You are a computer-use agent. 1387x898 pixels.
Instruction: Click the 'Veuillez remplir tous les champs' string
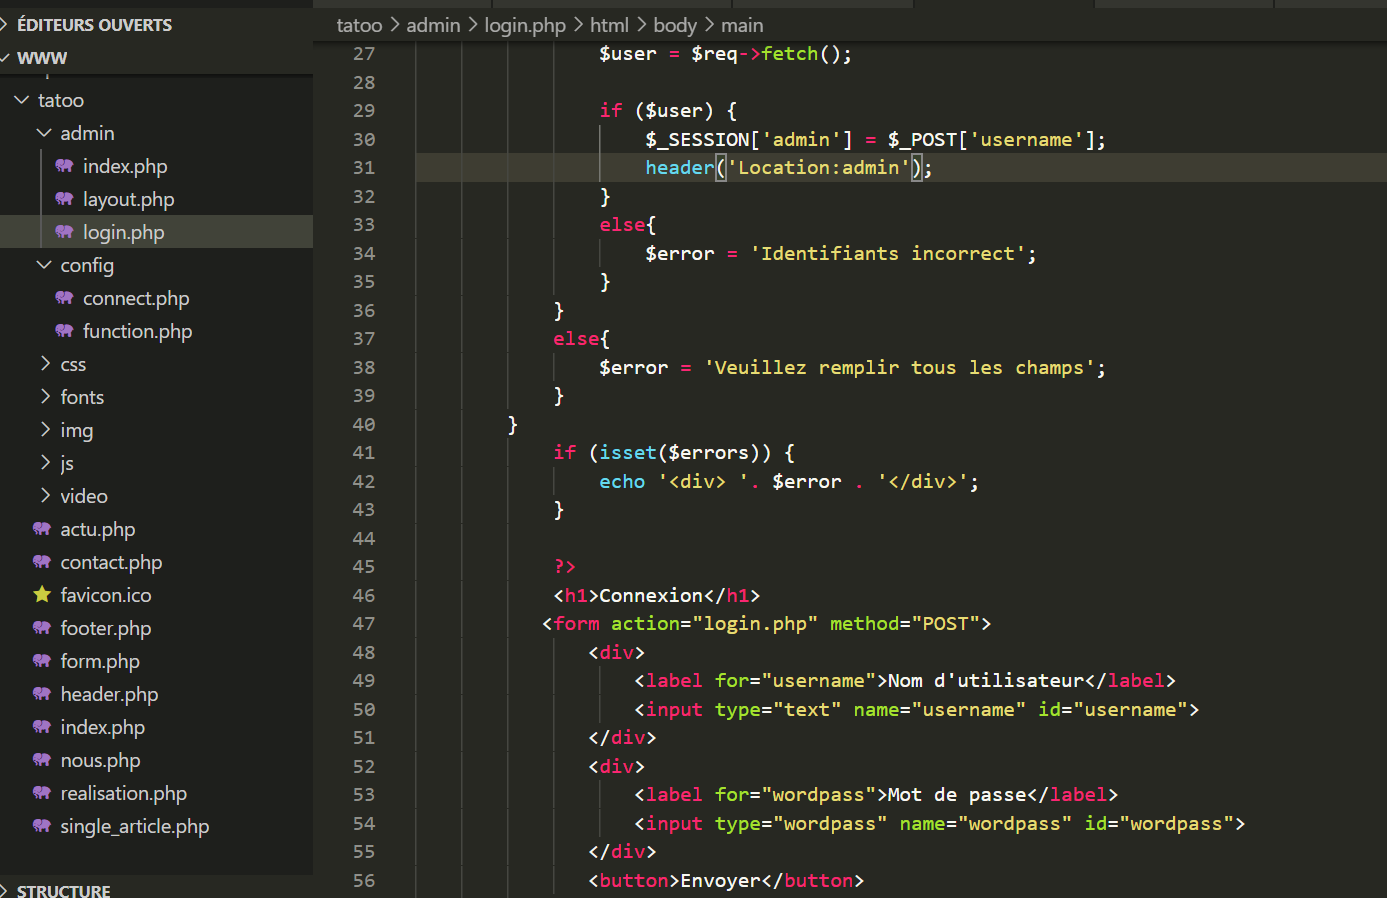tap(900, 368)
